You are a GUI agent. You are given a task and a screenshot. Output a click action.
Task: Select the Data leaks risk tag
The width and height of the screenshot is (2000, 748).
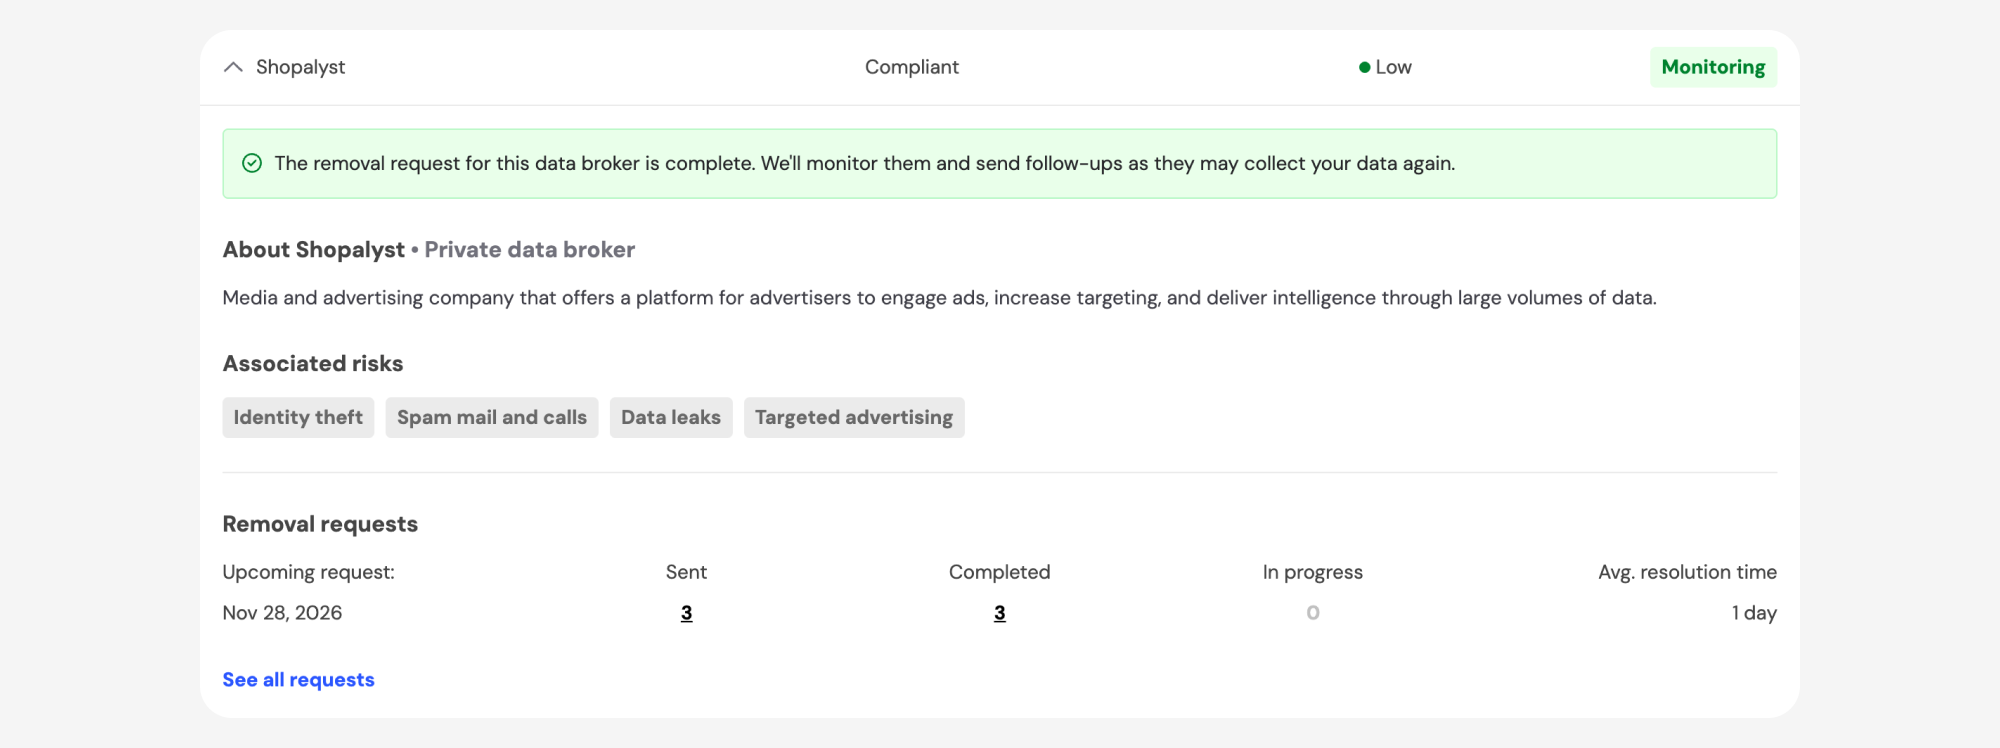(x=671, y=417)
